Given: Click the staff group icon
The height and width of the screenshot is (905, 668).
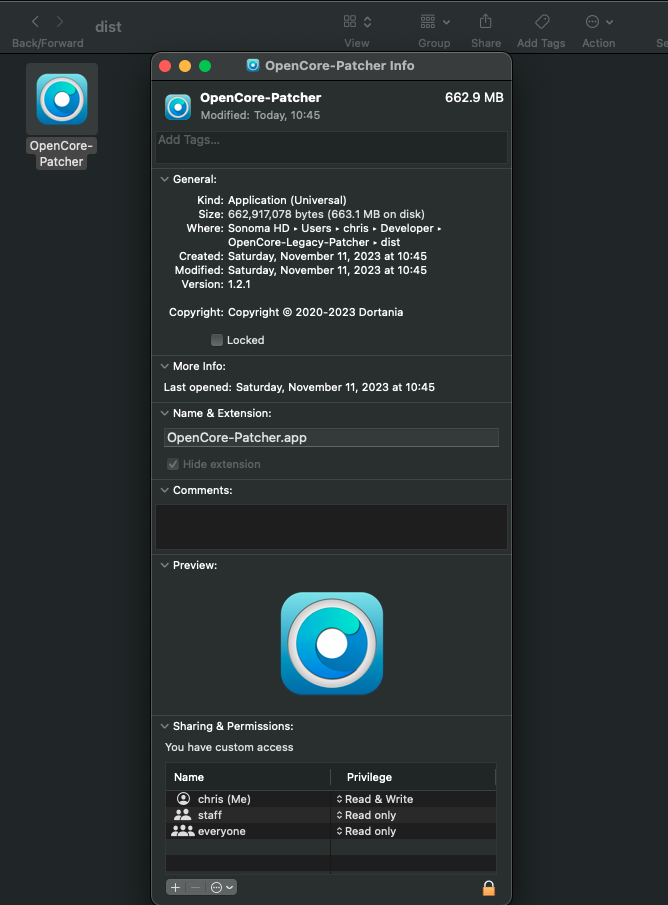Looking at the screenshot, I should [182, 815].
